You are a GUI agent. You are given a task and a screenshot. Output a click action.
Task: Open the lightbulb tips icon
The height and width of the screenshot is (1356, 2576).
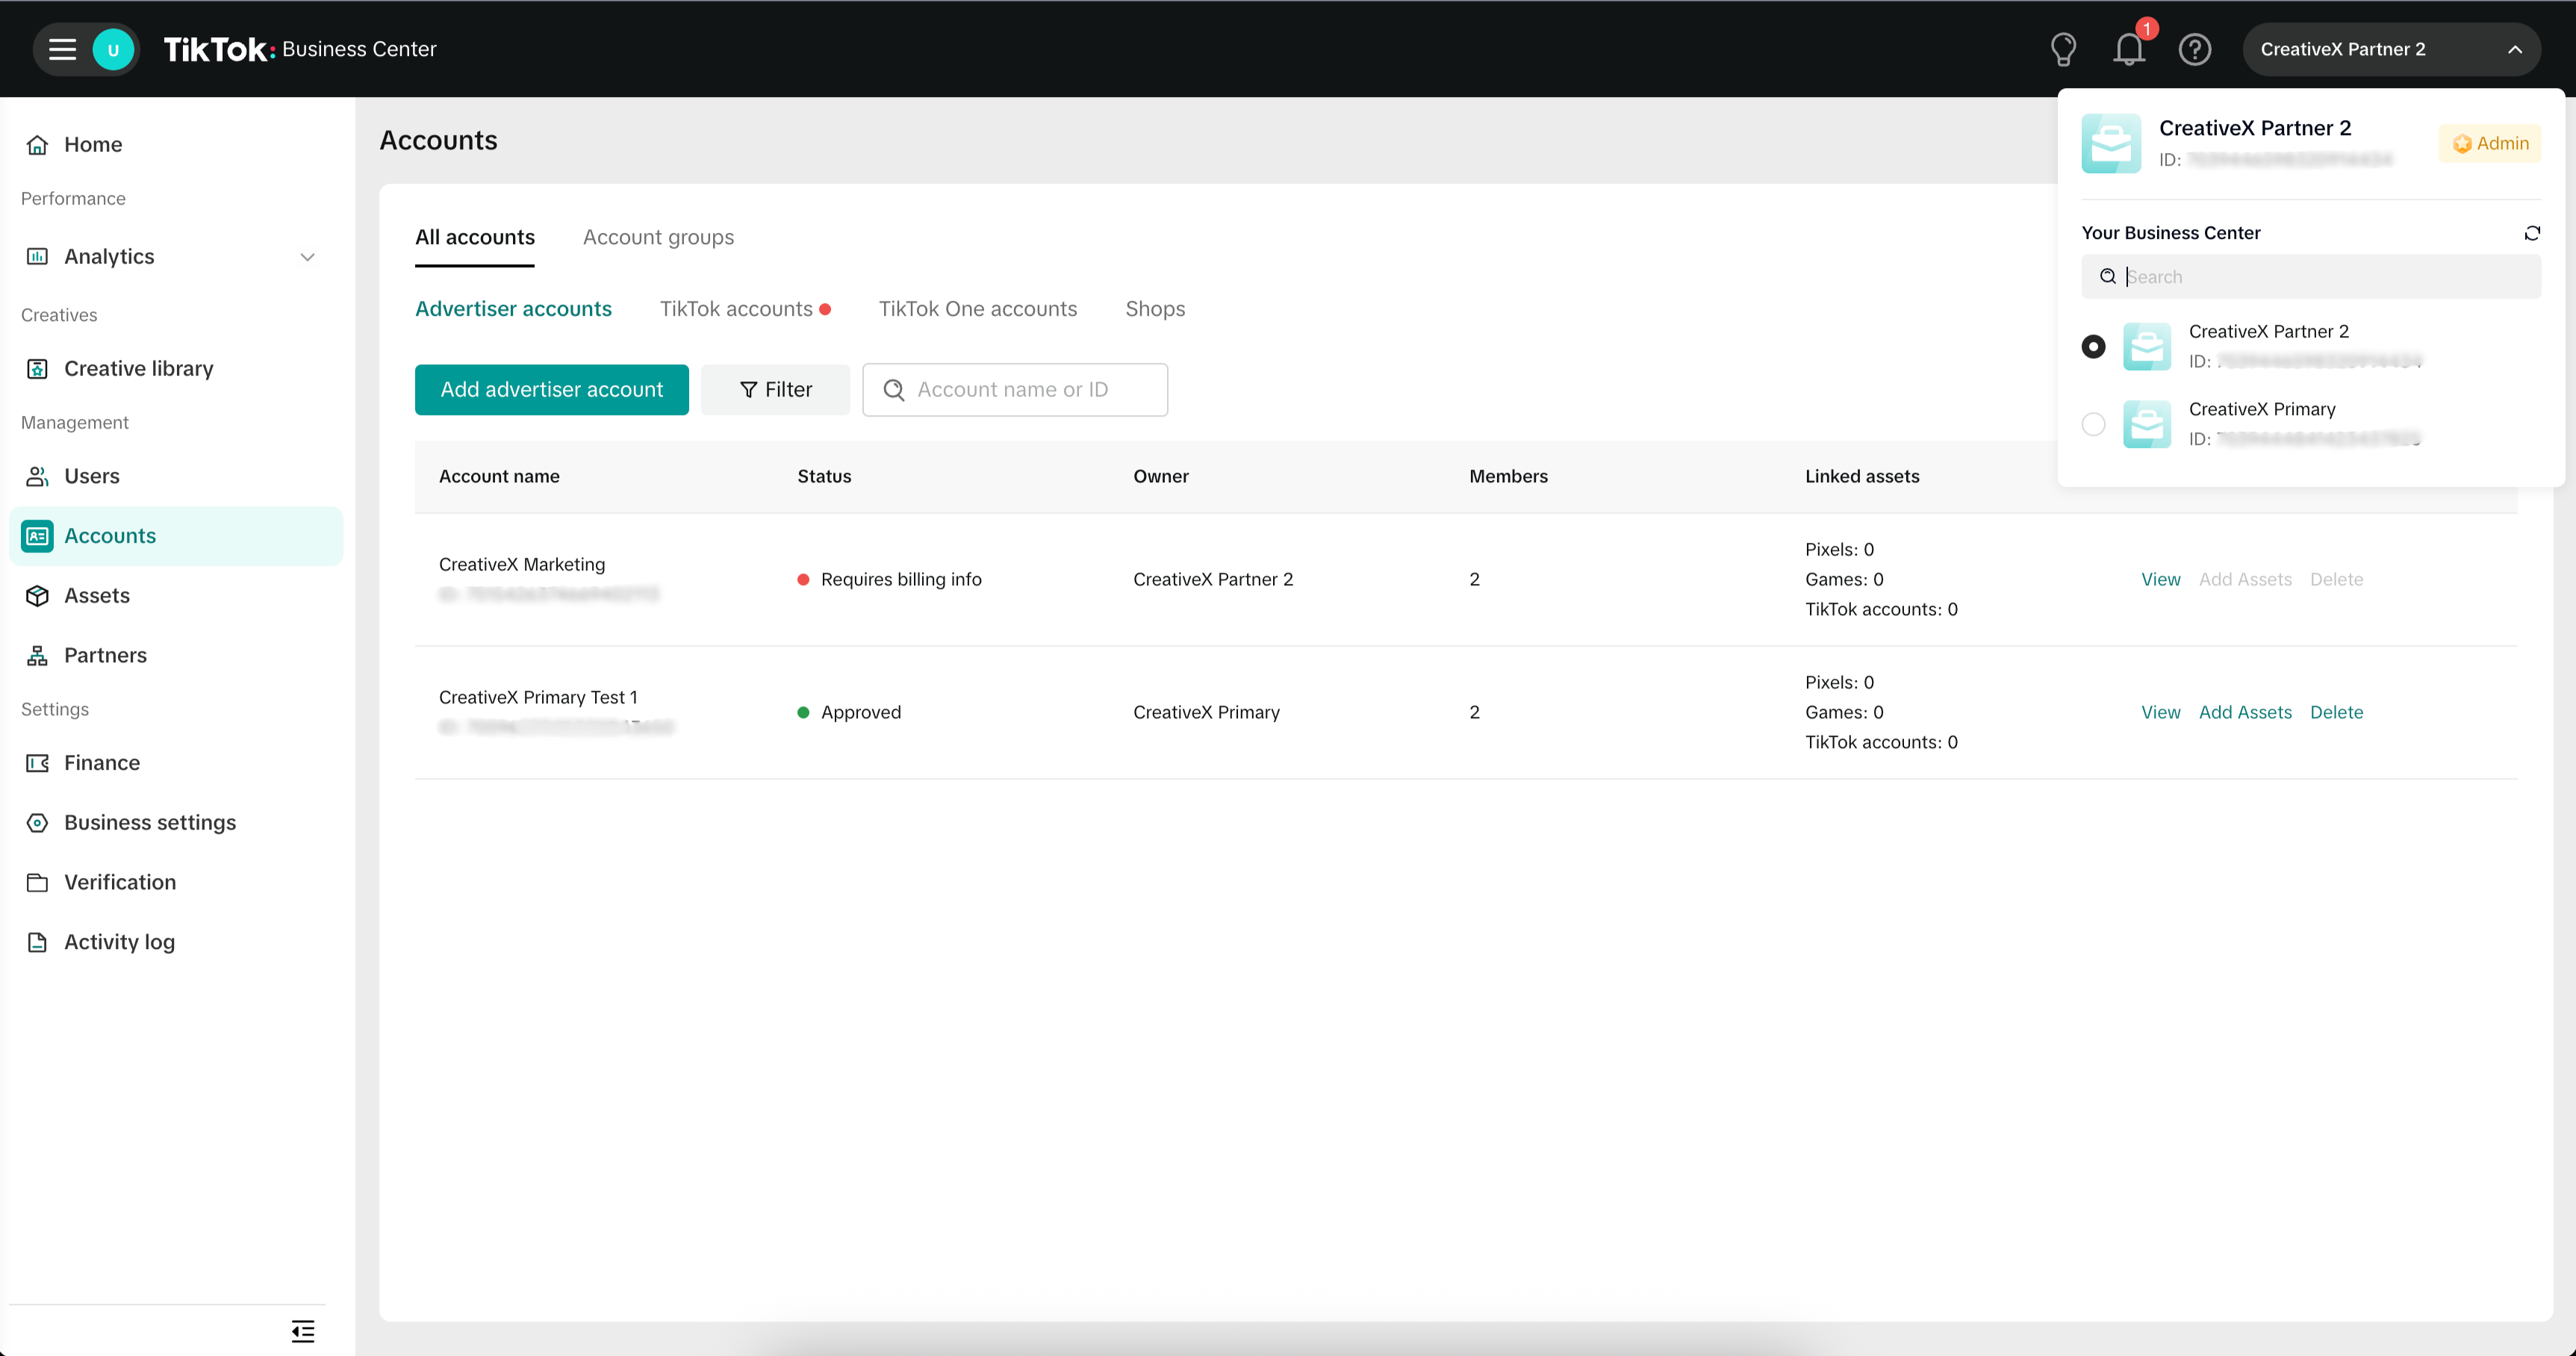click(x=2063, y=49)
